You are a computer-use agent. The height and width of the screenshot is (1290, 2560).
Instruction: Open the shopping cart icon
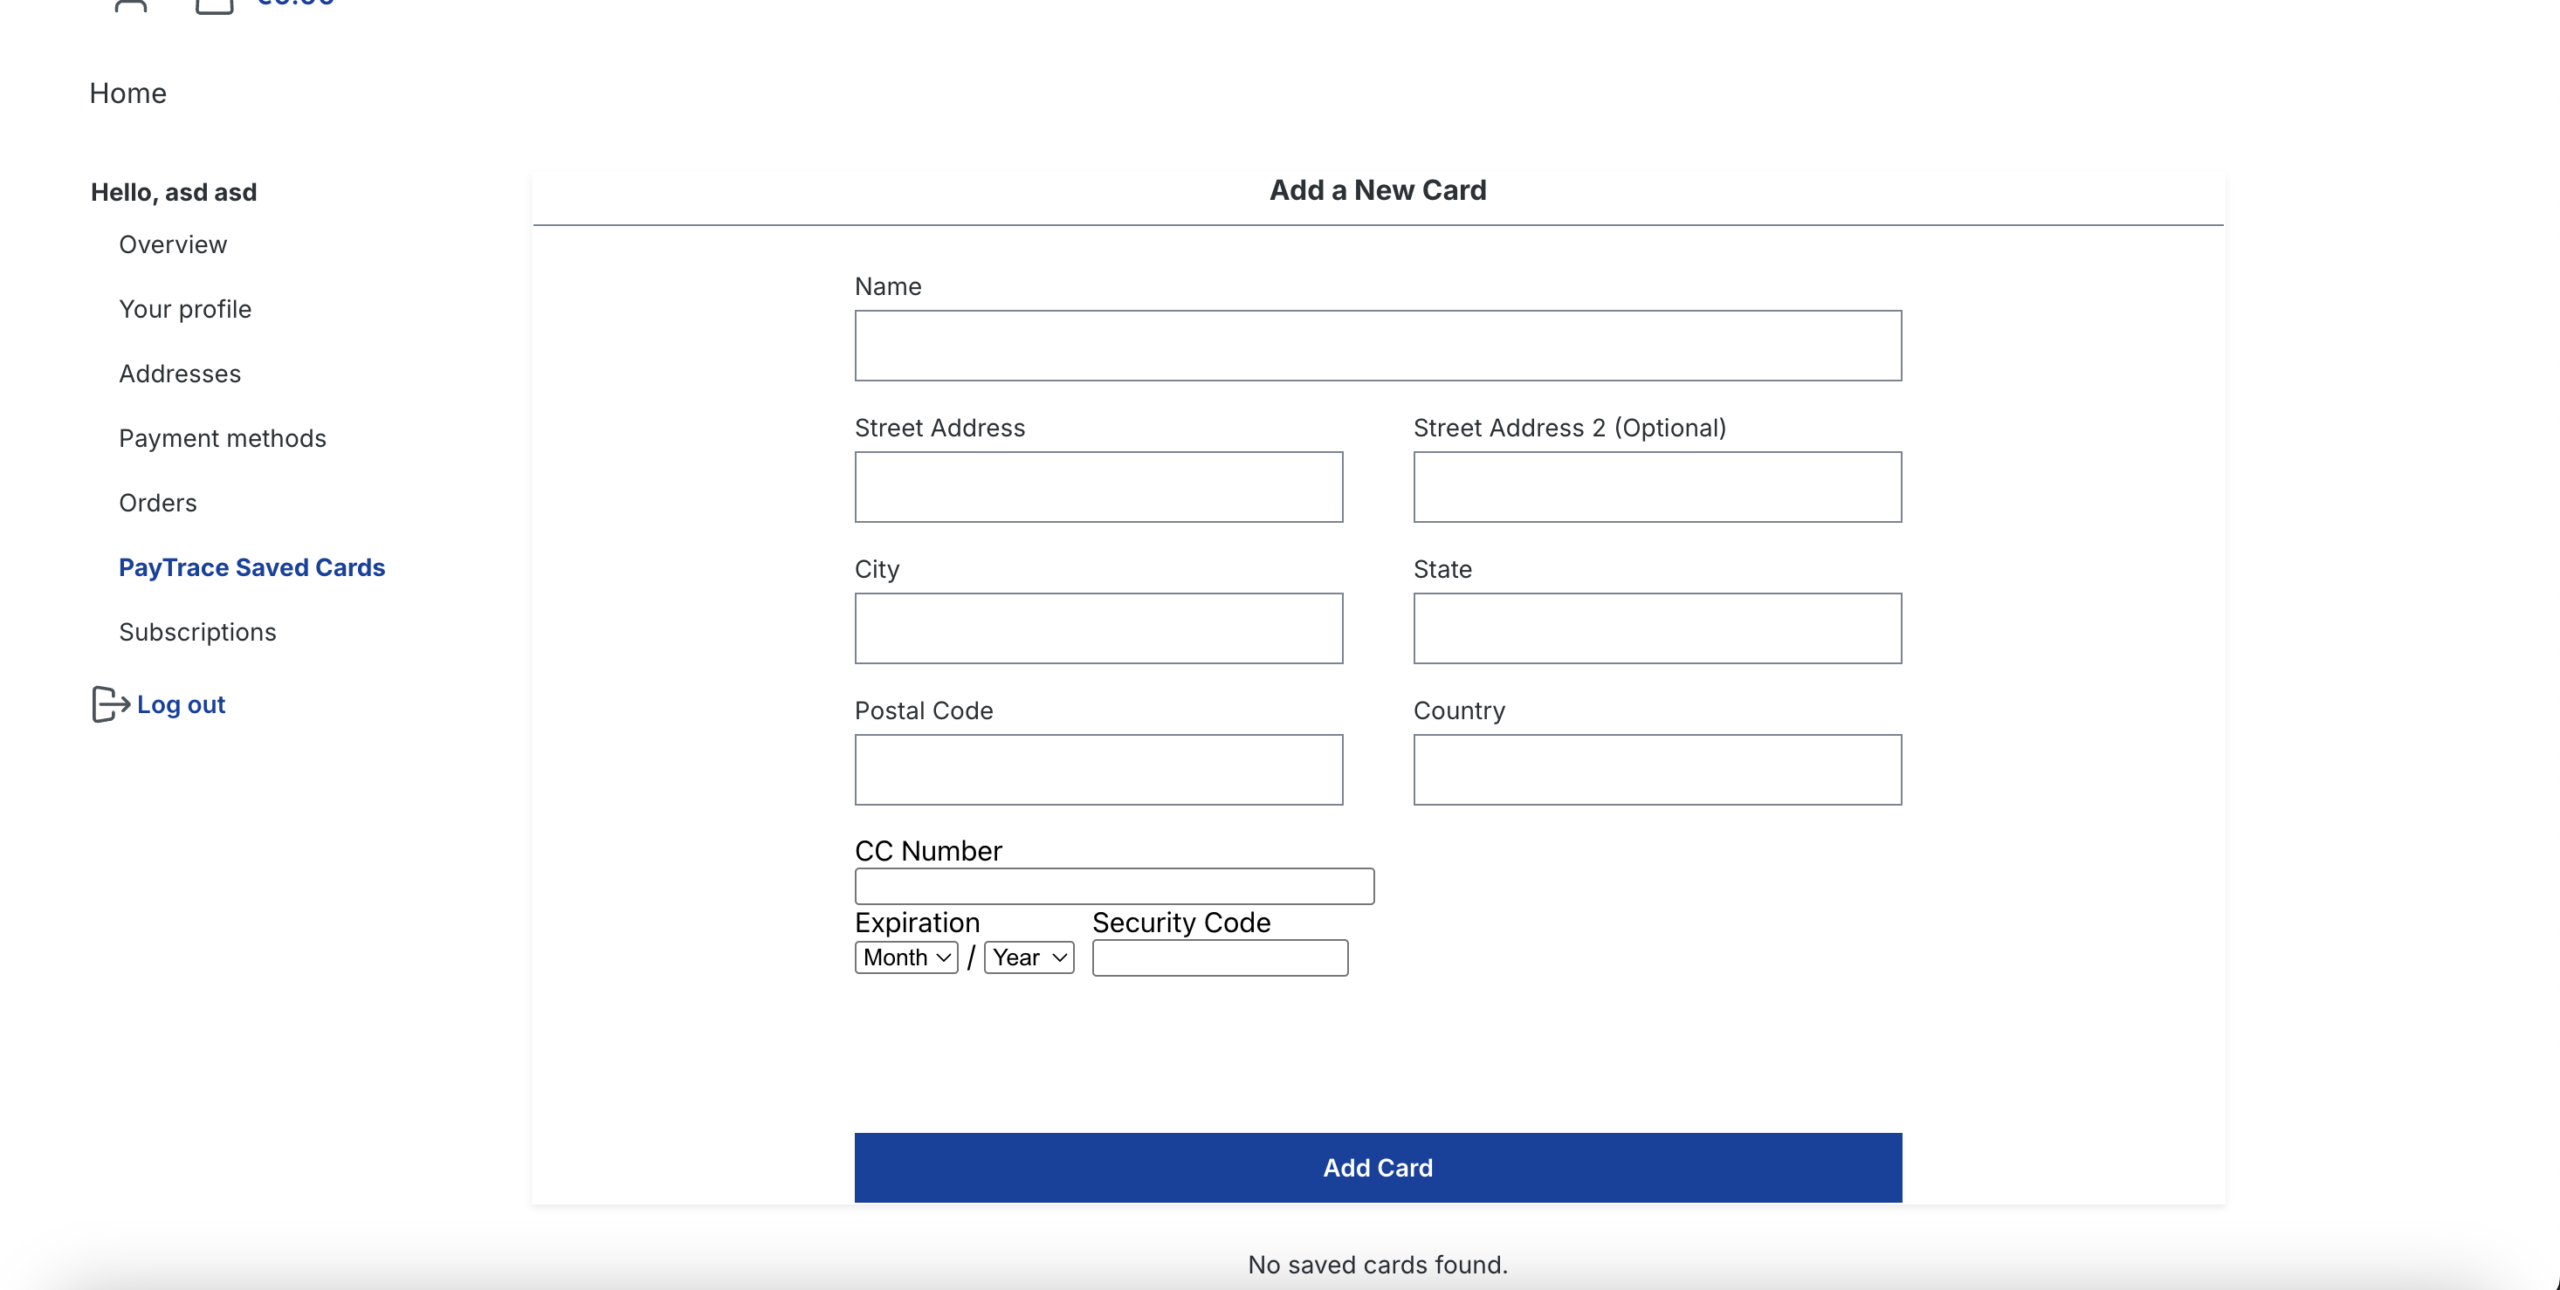tap(214, 5)
